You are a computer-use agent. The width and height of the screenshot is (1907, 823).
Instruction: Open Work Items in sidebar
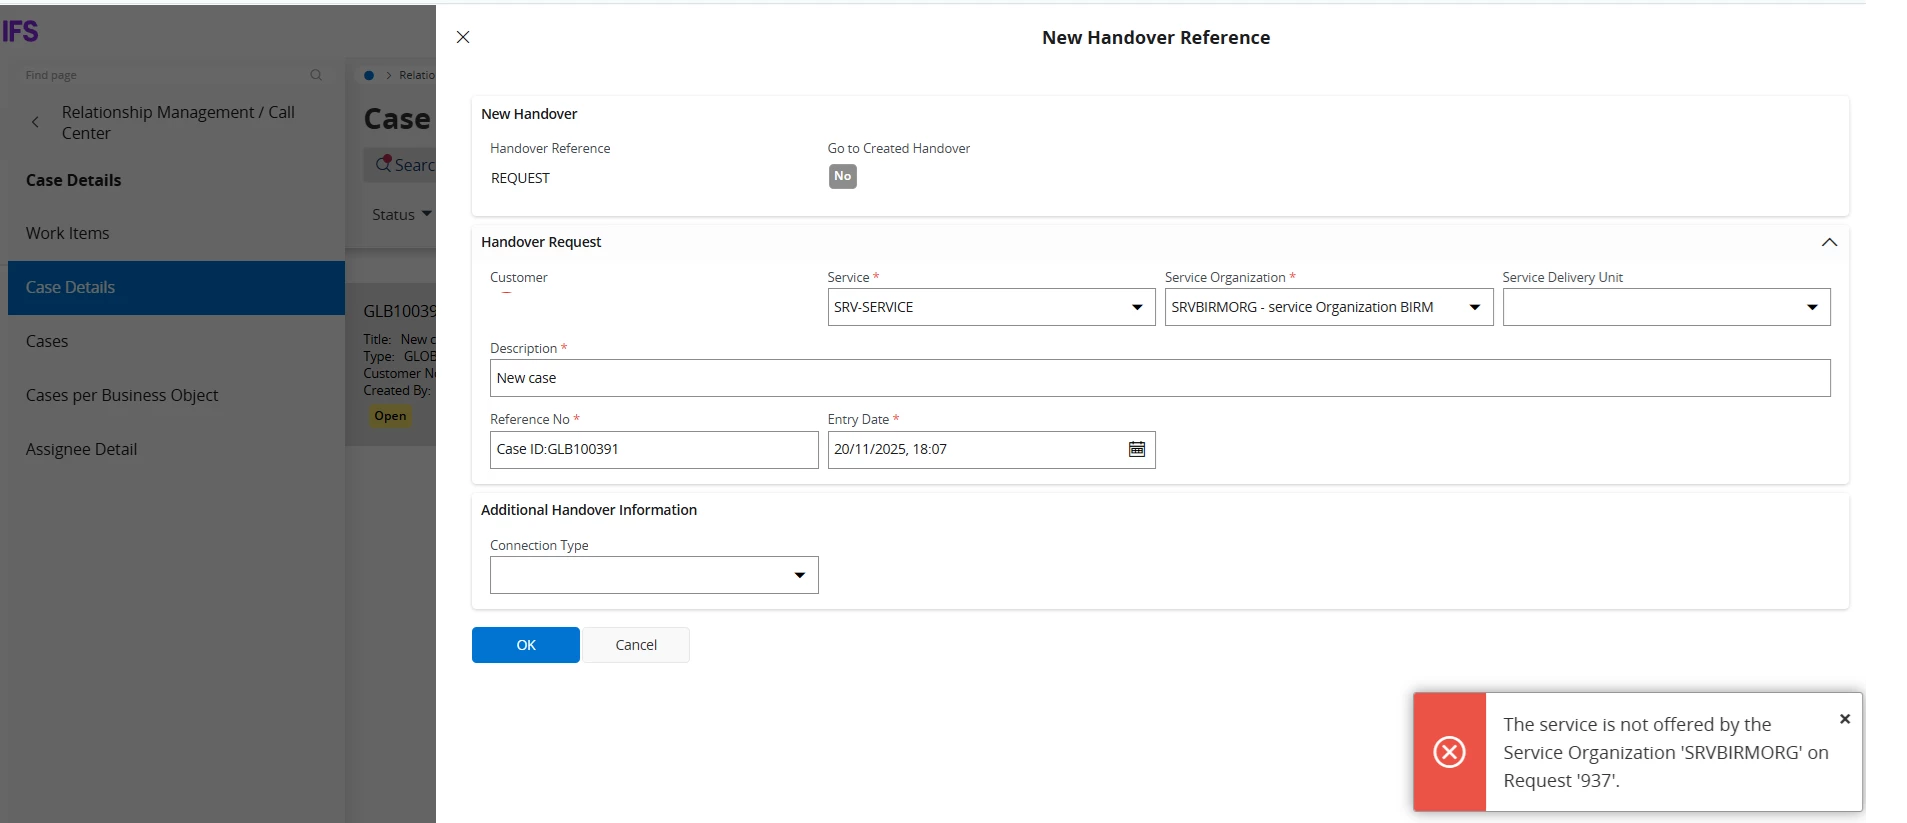tap(68, 233)
